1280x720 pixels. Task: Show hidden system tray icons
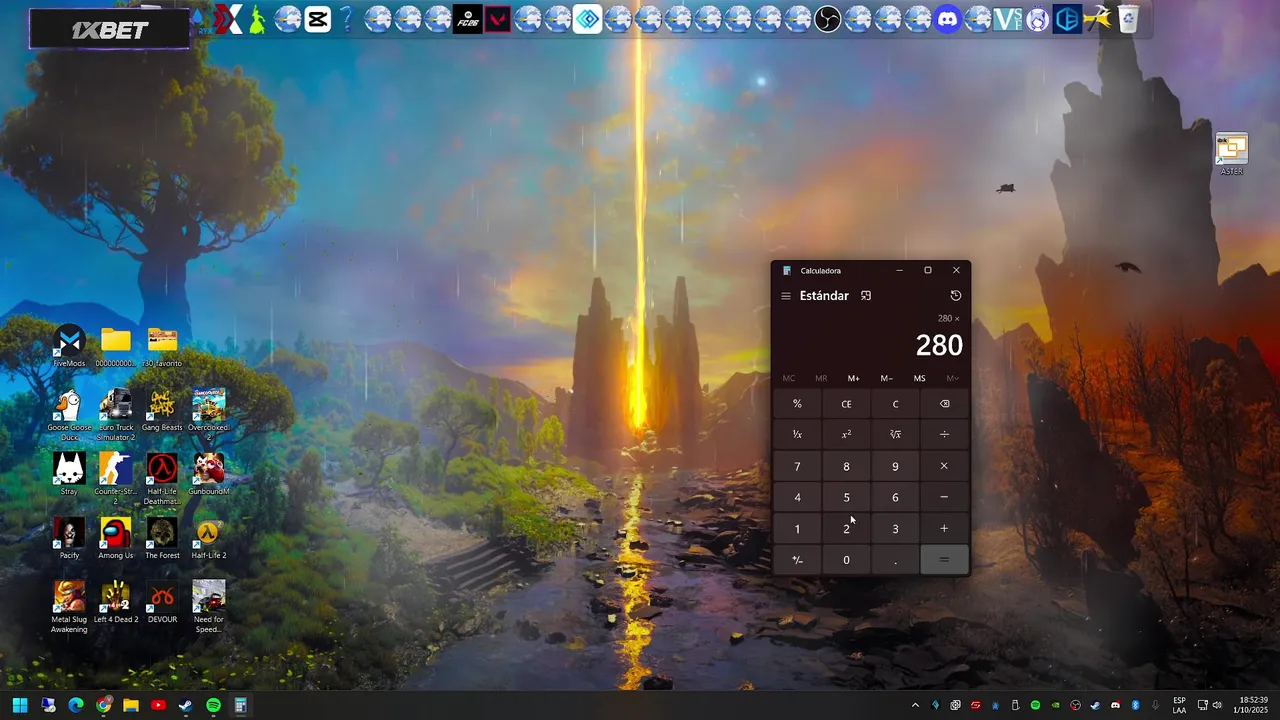pyautogui.click(x=915, y=705)
